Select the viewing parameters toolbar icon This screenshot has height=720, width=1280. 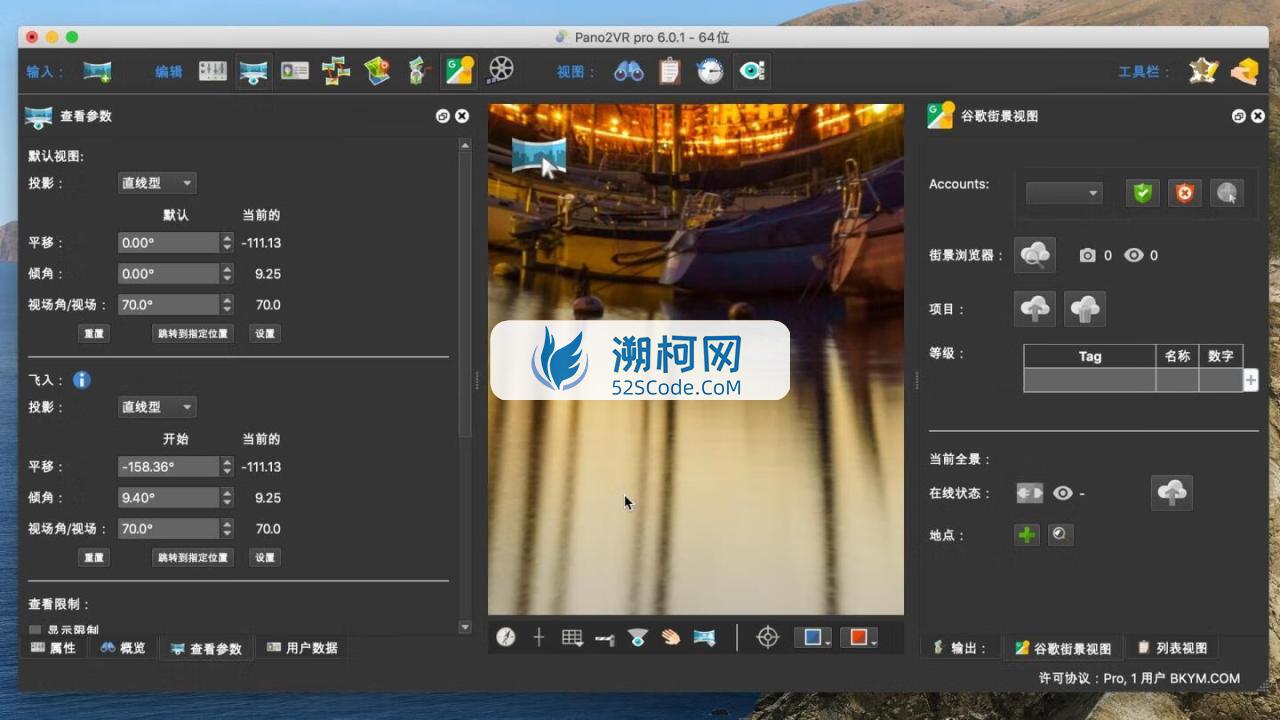(253, 71)
